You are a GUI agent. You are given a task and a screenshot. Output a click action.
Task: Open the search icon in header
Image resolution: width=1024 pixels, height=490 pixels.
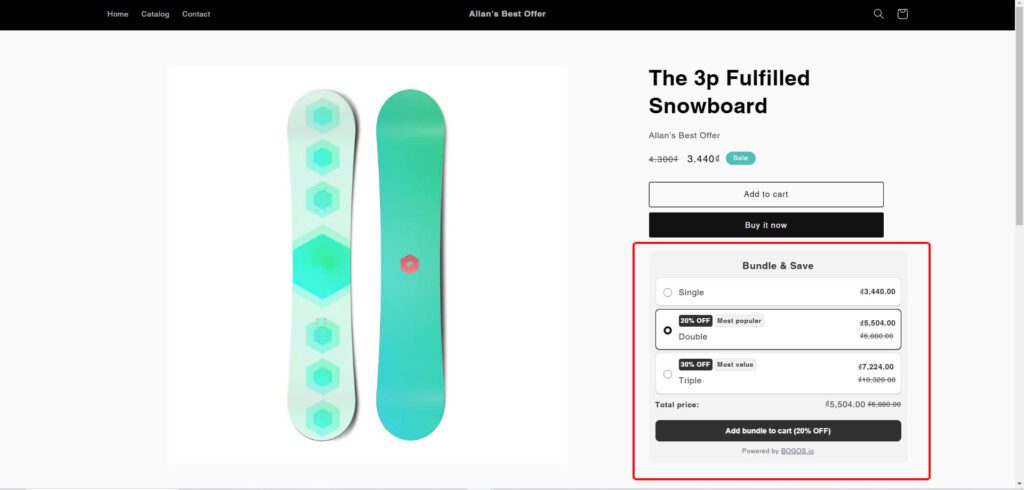[x=878, y=14]
